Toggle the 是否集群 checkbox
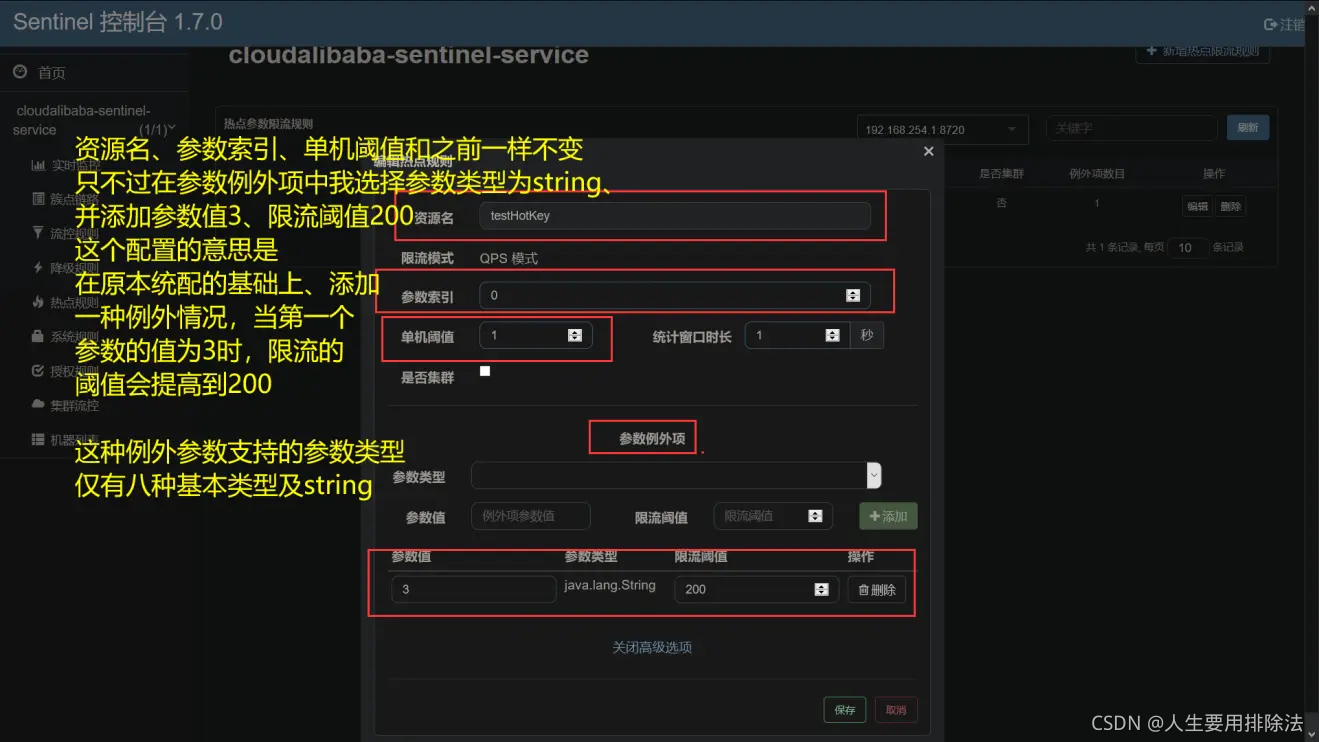Image resolution: width=1319 pixels, height=742 pixels. (485, 371)
